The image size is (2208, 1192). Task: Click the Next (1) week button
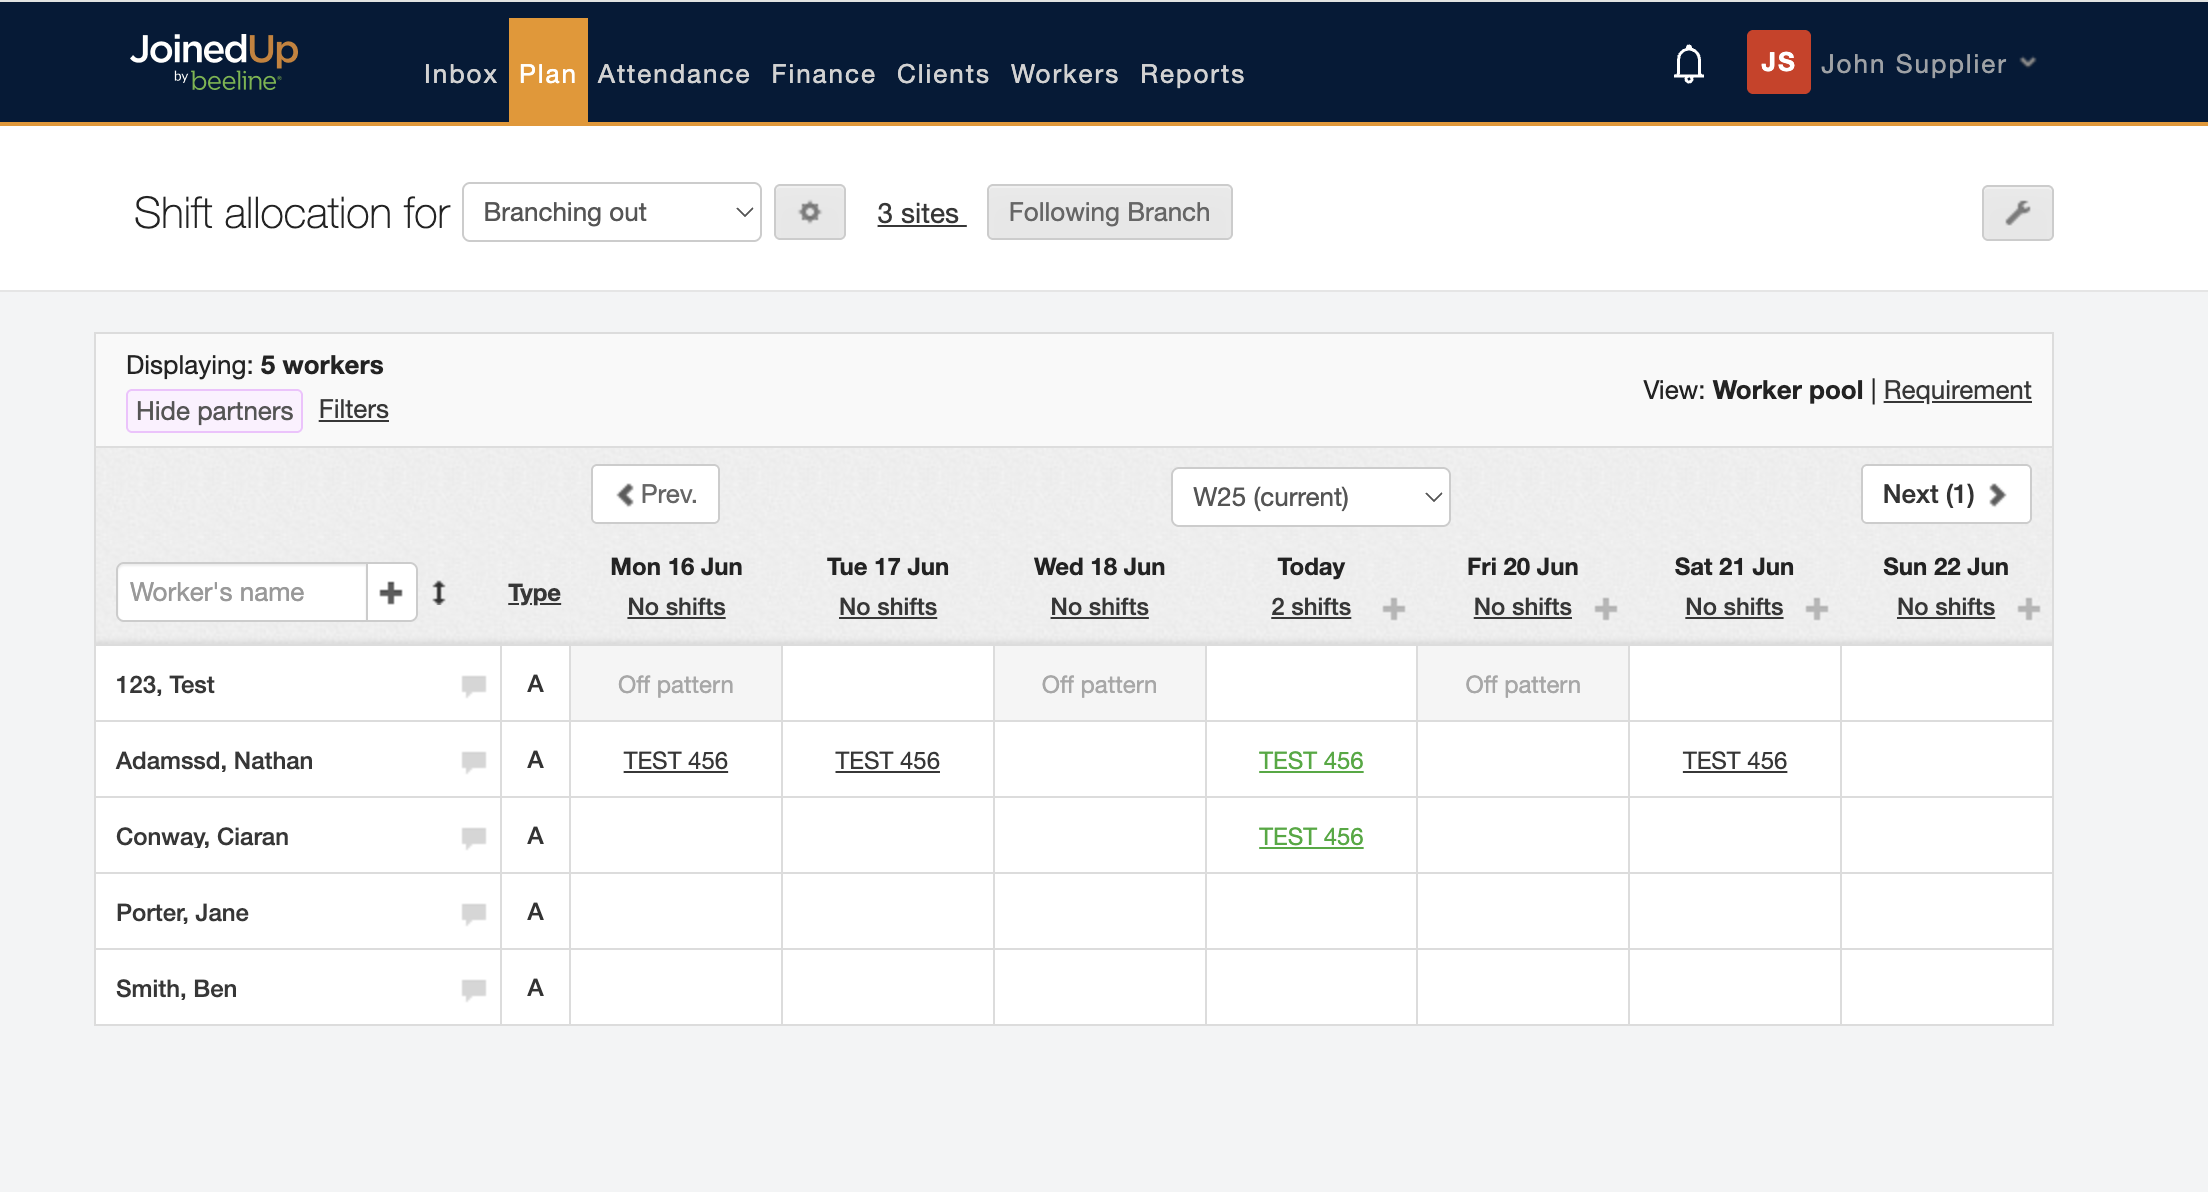coord(1944,494)
